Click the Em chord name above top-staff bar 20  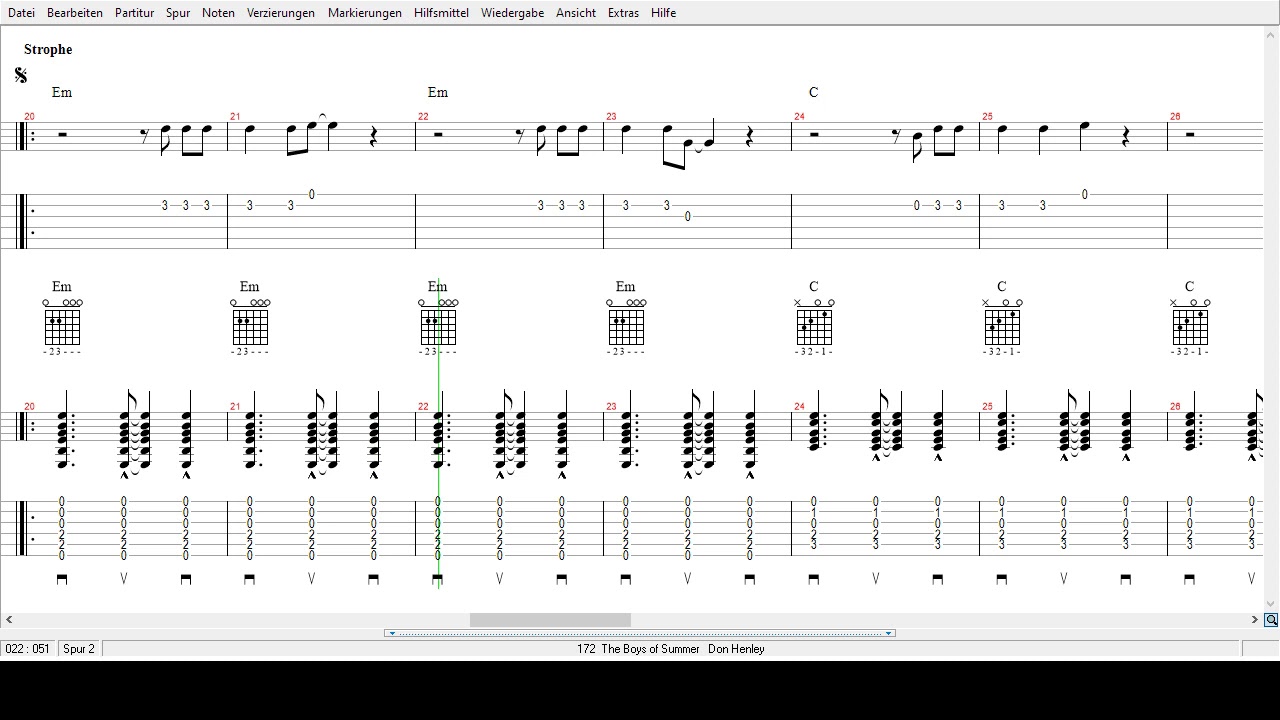(x=62, y=92)
